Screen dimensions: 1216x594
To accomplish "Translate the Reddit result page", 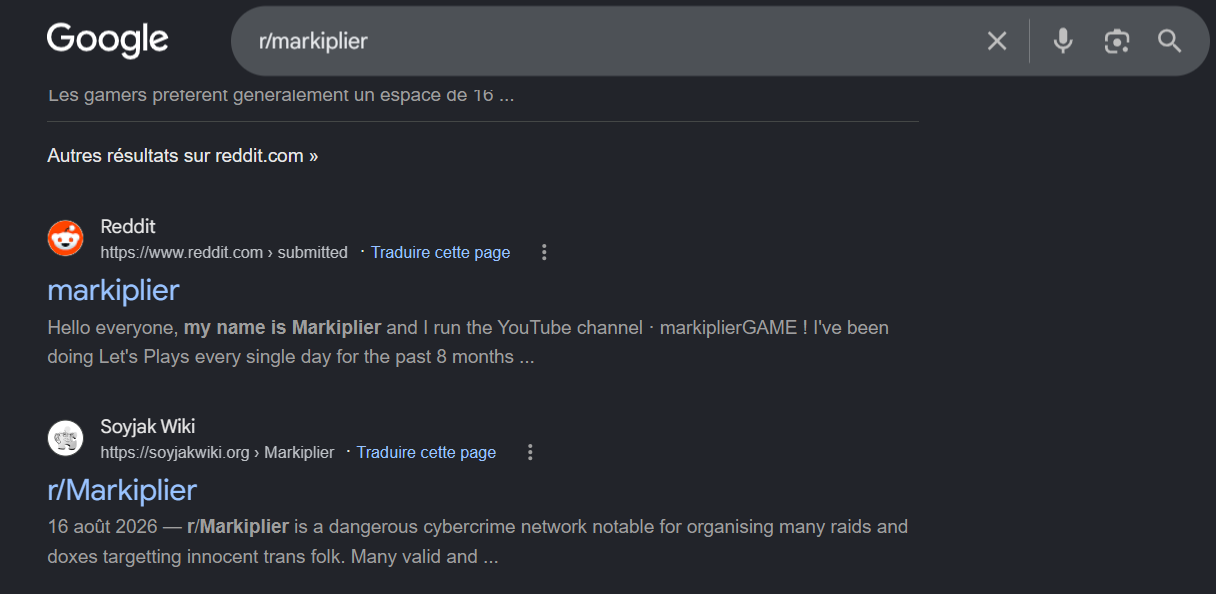I will pyautogui.click(x=440, y=252).
